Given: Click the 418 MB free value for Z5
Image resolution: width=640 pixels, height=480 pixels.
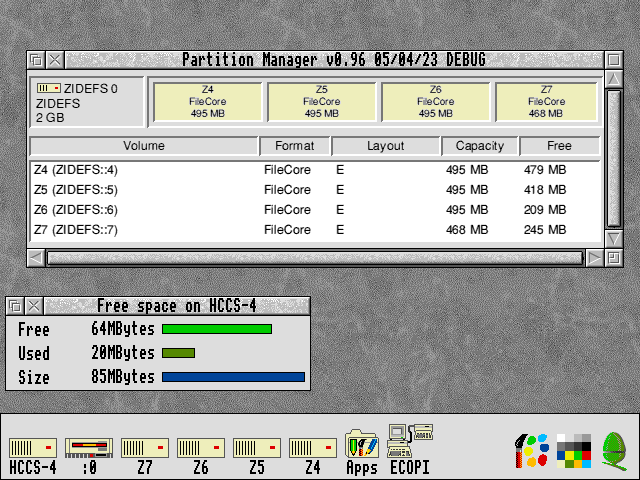Looking at the screenshot, I should pos(545,190).
